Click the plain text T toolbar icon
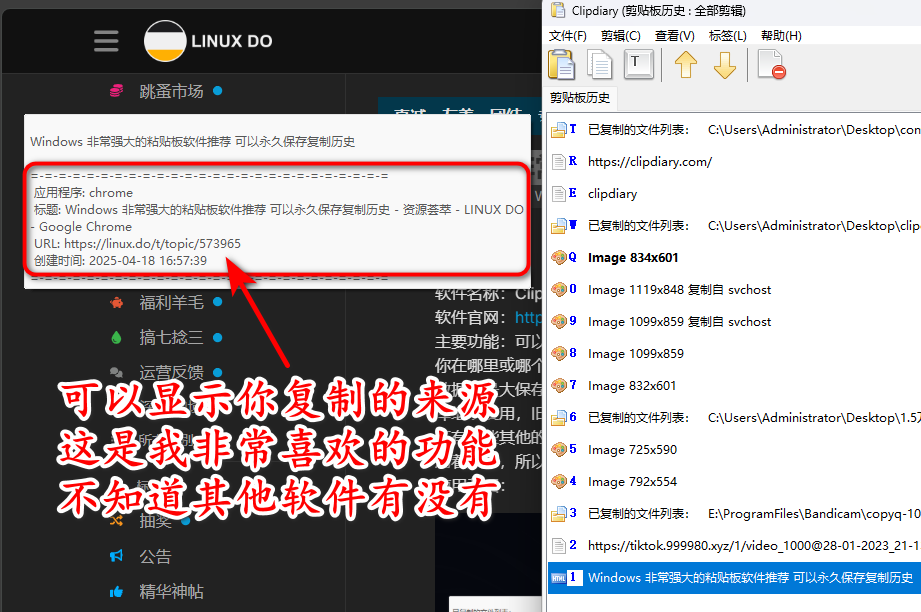The width and height of the screenshot is (921, 612). [x=638, y=64]
